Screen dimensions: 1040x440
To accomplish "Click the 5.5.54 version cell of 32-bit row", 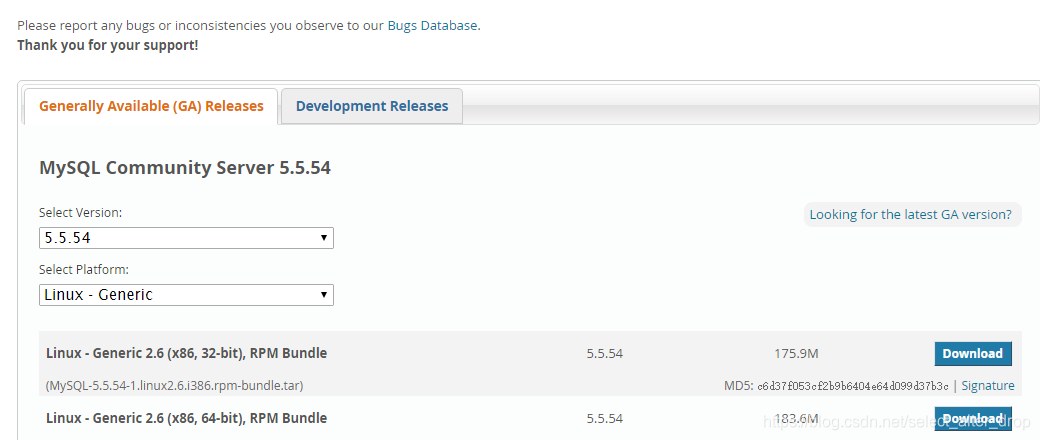I will click(604, 354).
